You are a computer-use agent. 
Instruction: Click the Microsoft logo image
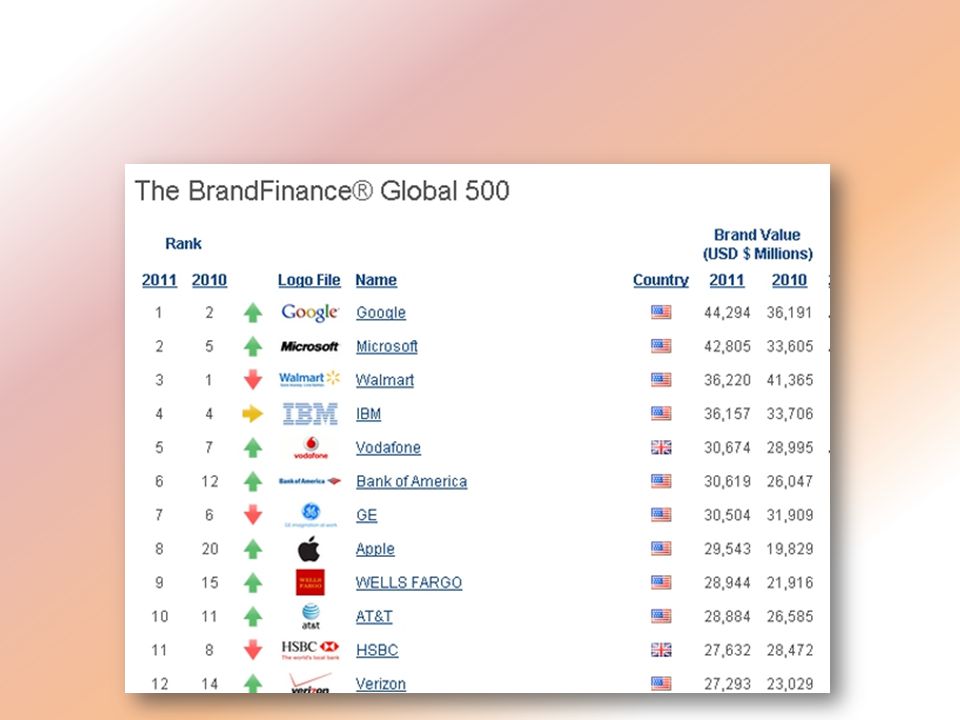click(309, 347)
